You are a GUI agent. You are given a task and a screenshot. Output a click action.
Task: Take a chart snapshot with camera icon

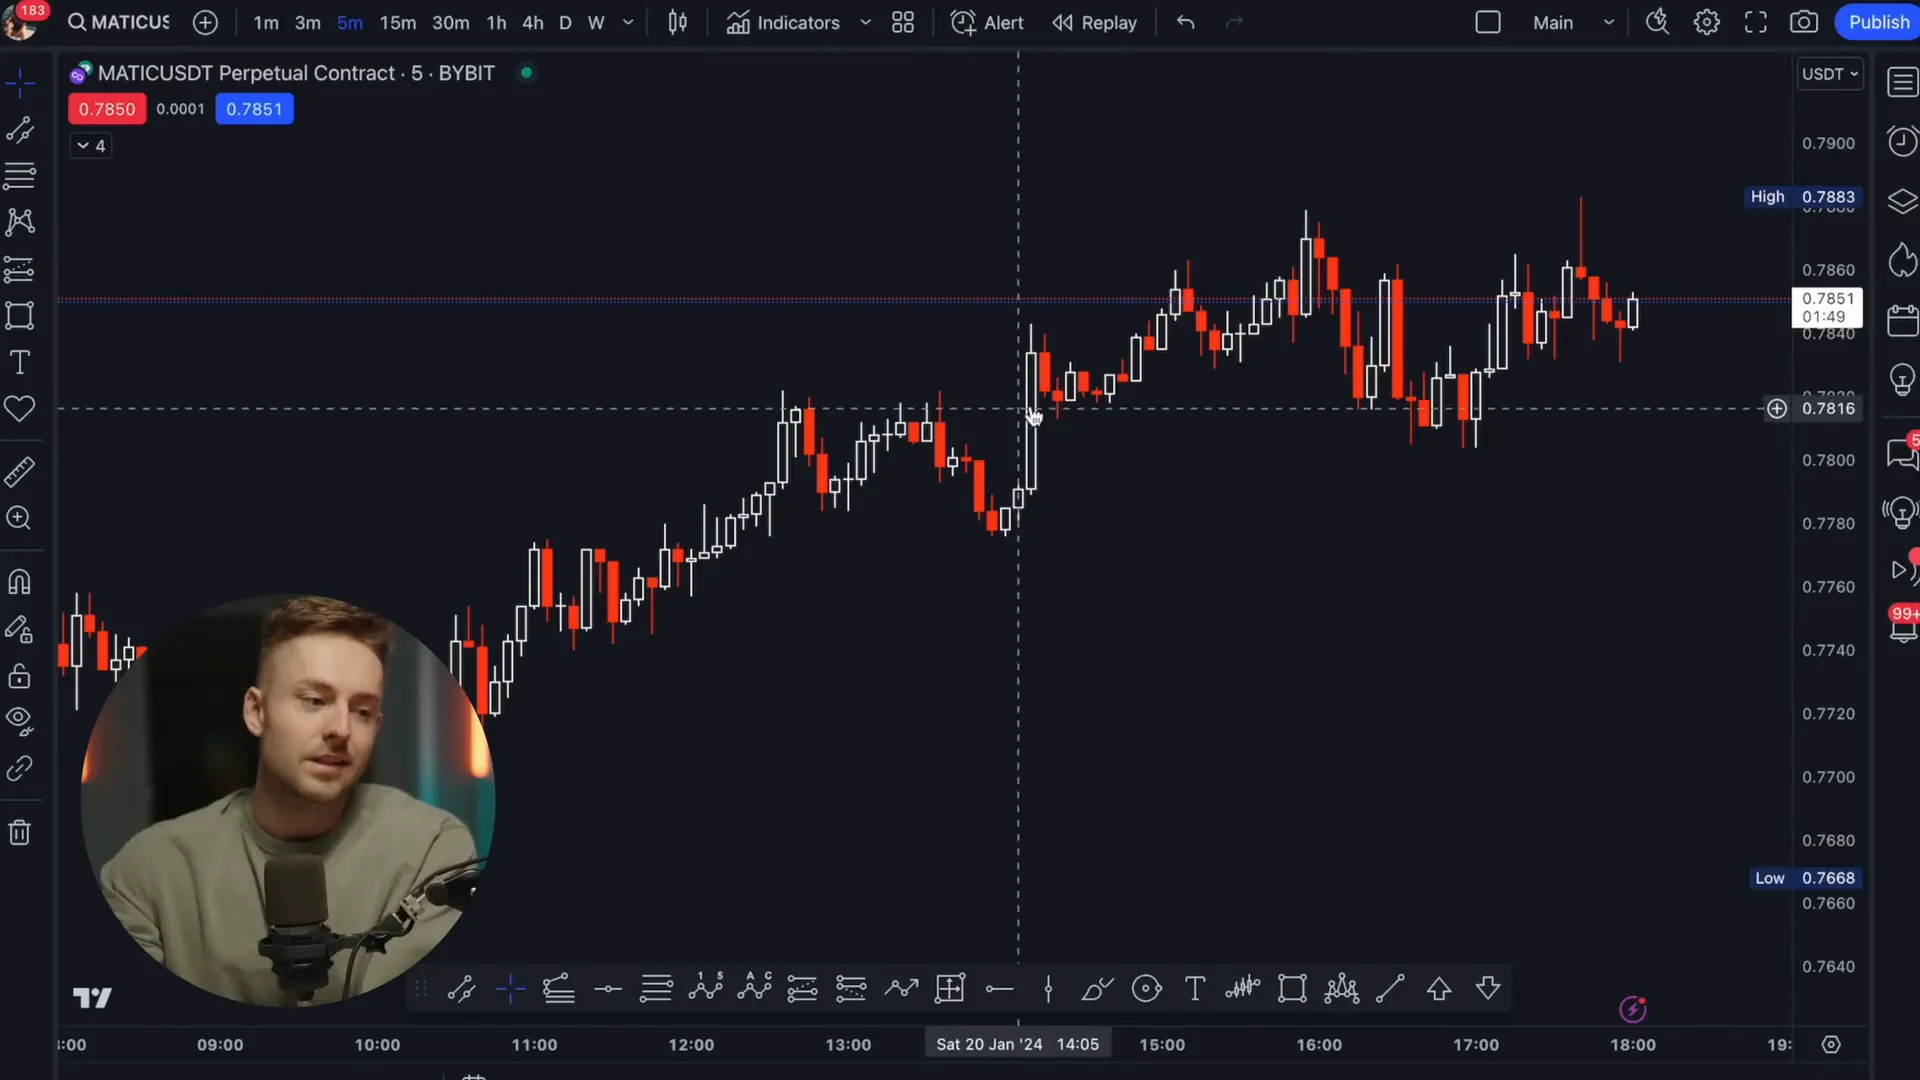click(1804, 22)
